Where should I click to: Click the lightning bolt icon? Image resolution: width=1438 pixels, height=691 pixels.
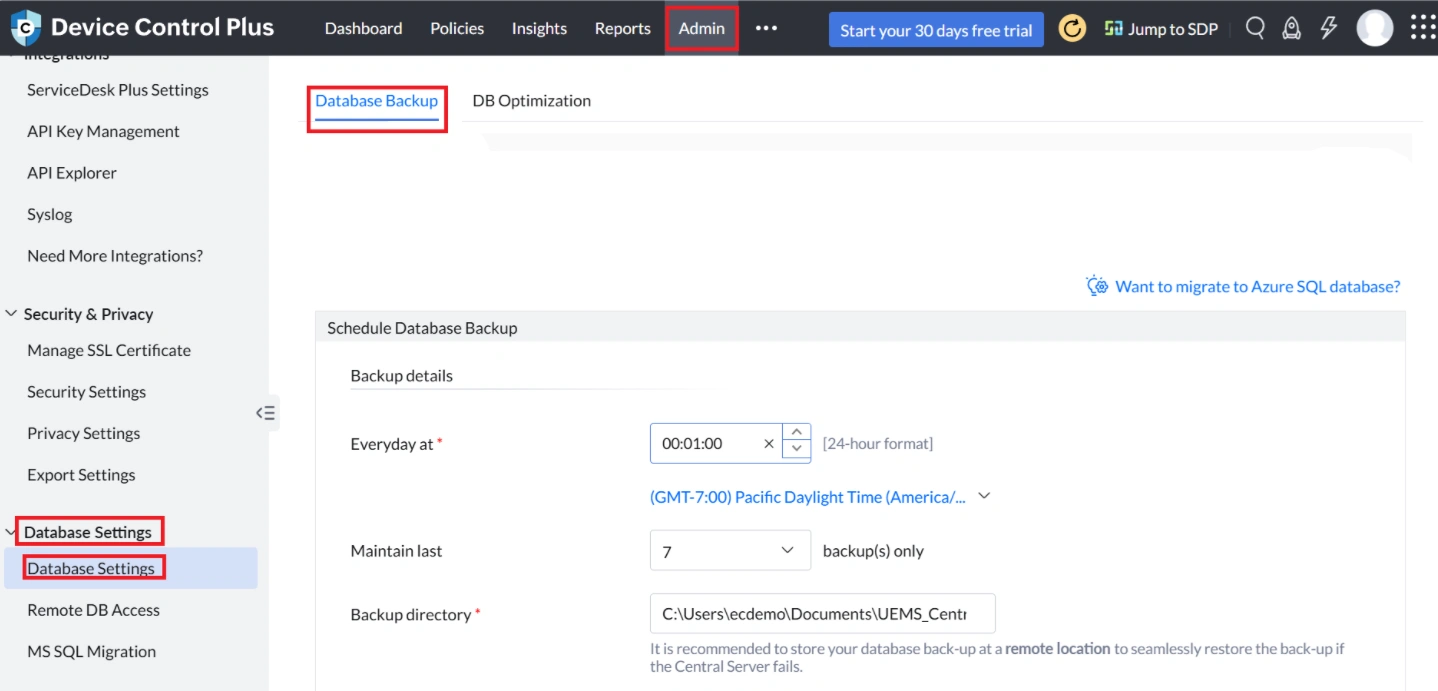coord(1329,28)
